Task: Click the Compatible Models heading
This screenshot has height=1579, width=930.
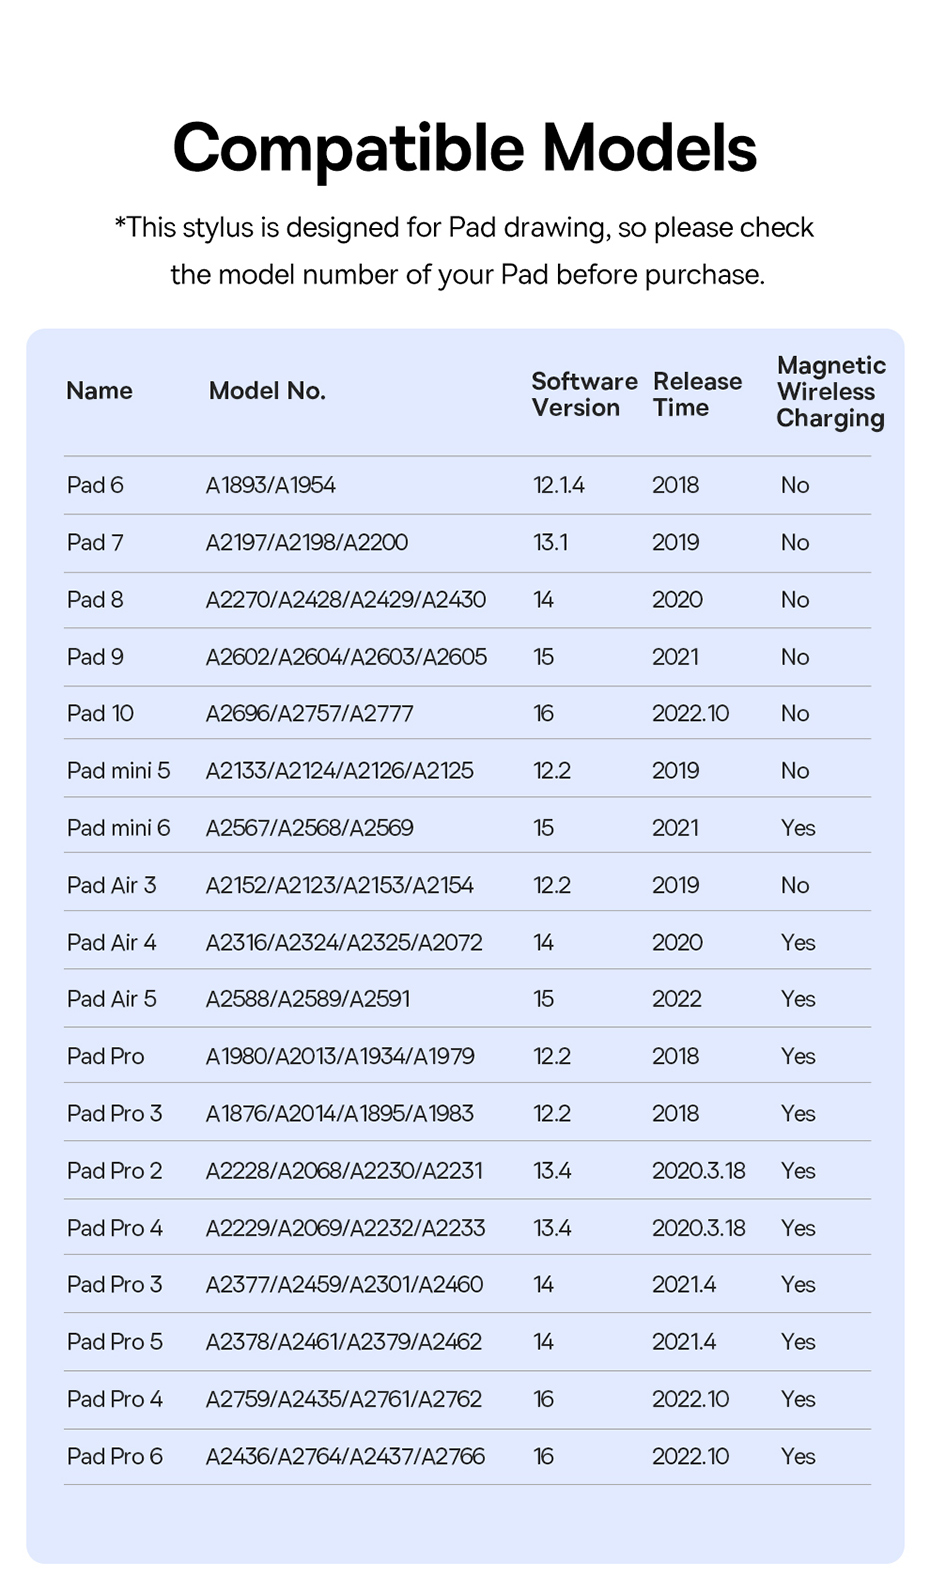Action: pos(464,148)
